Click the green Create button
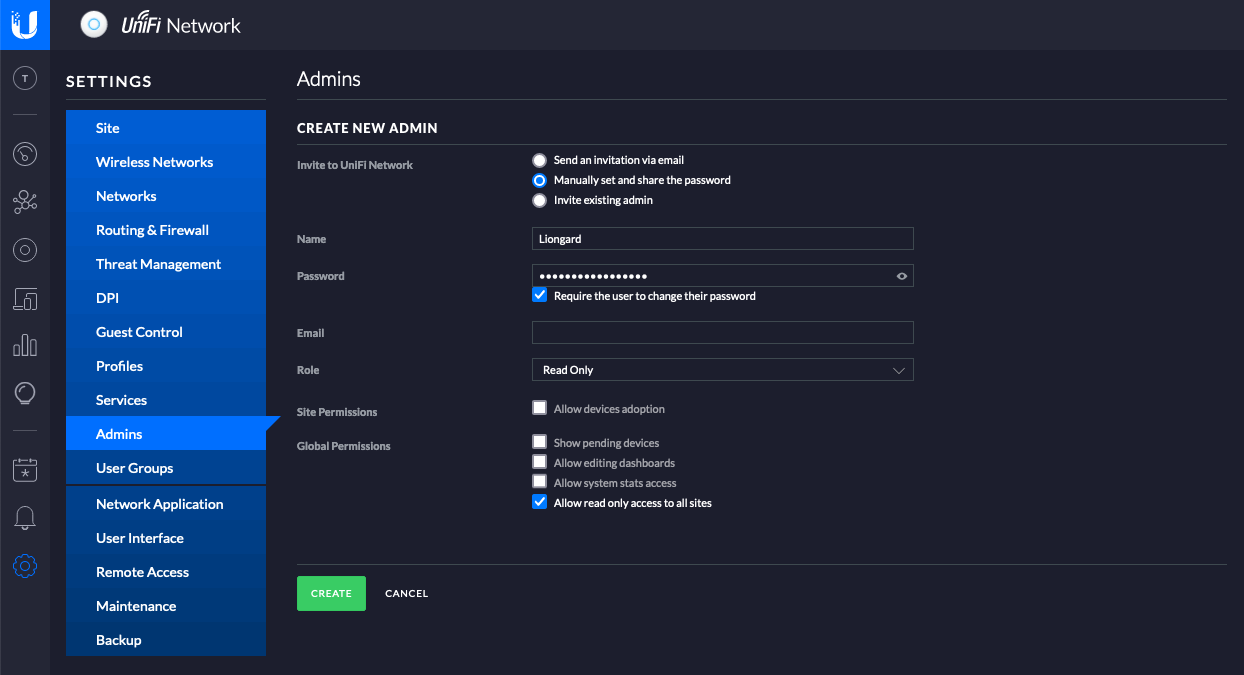The height and width of the screenshot is (675, 1244). pos(331,593)
